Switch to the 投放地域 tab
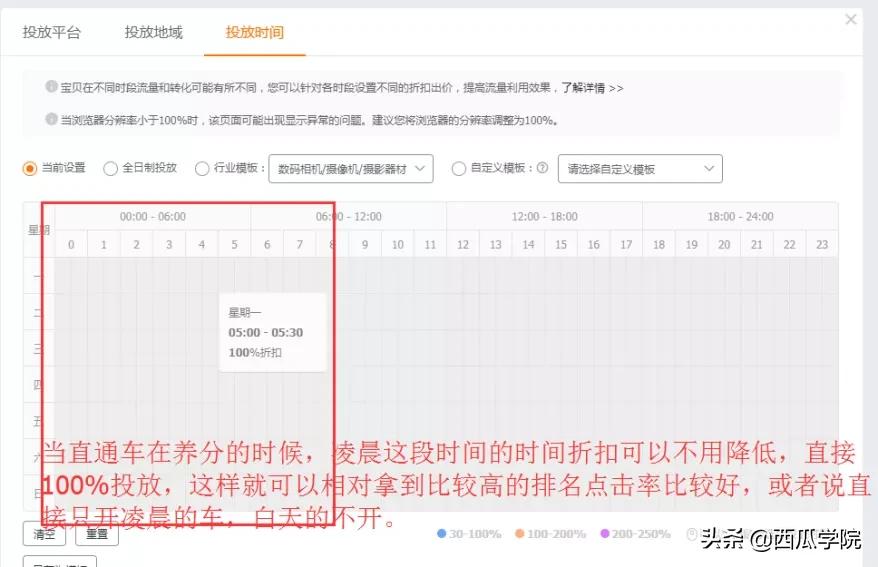The image size is (878, 567). tap(153, 32)
